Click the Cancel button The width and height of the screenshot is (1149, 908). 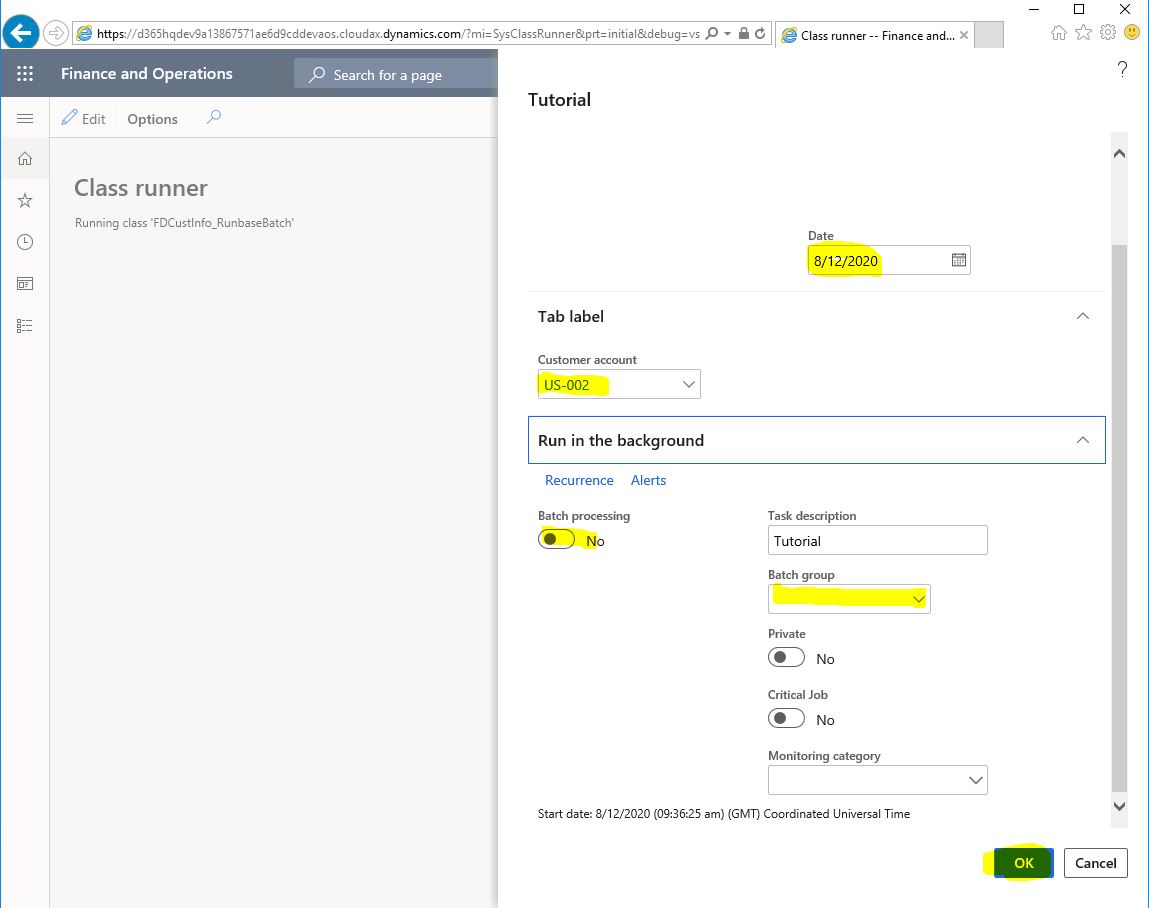coord(1096,863)
